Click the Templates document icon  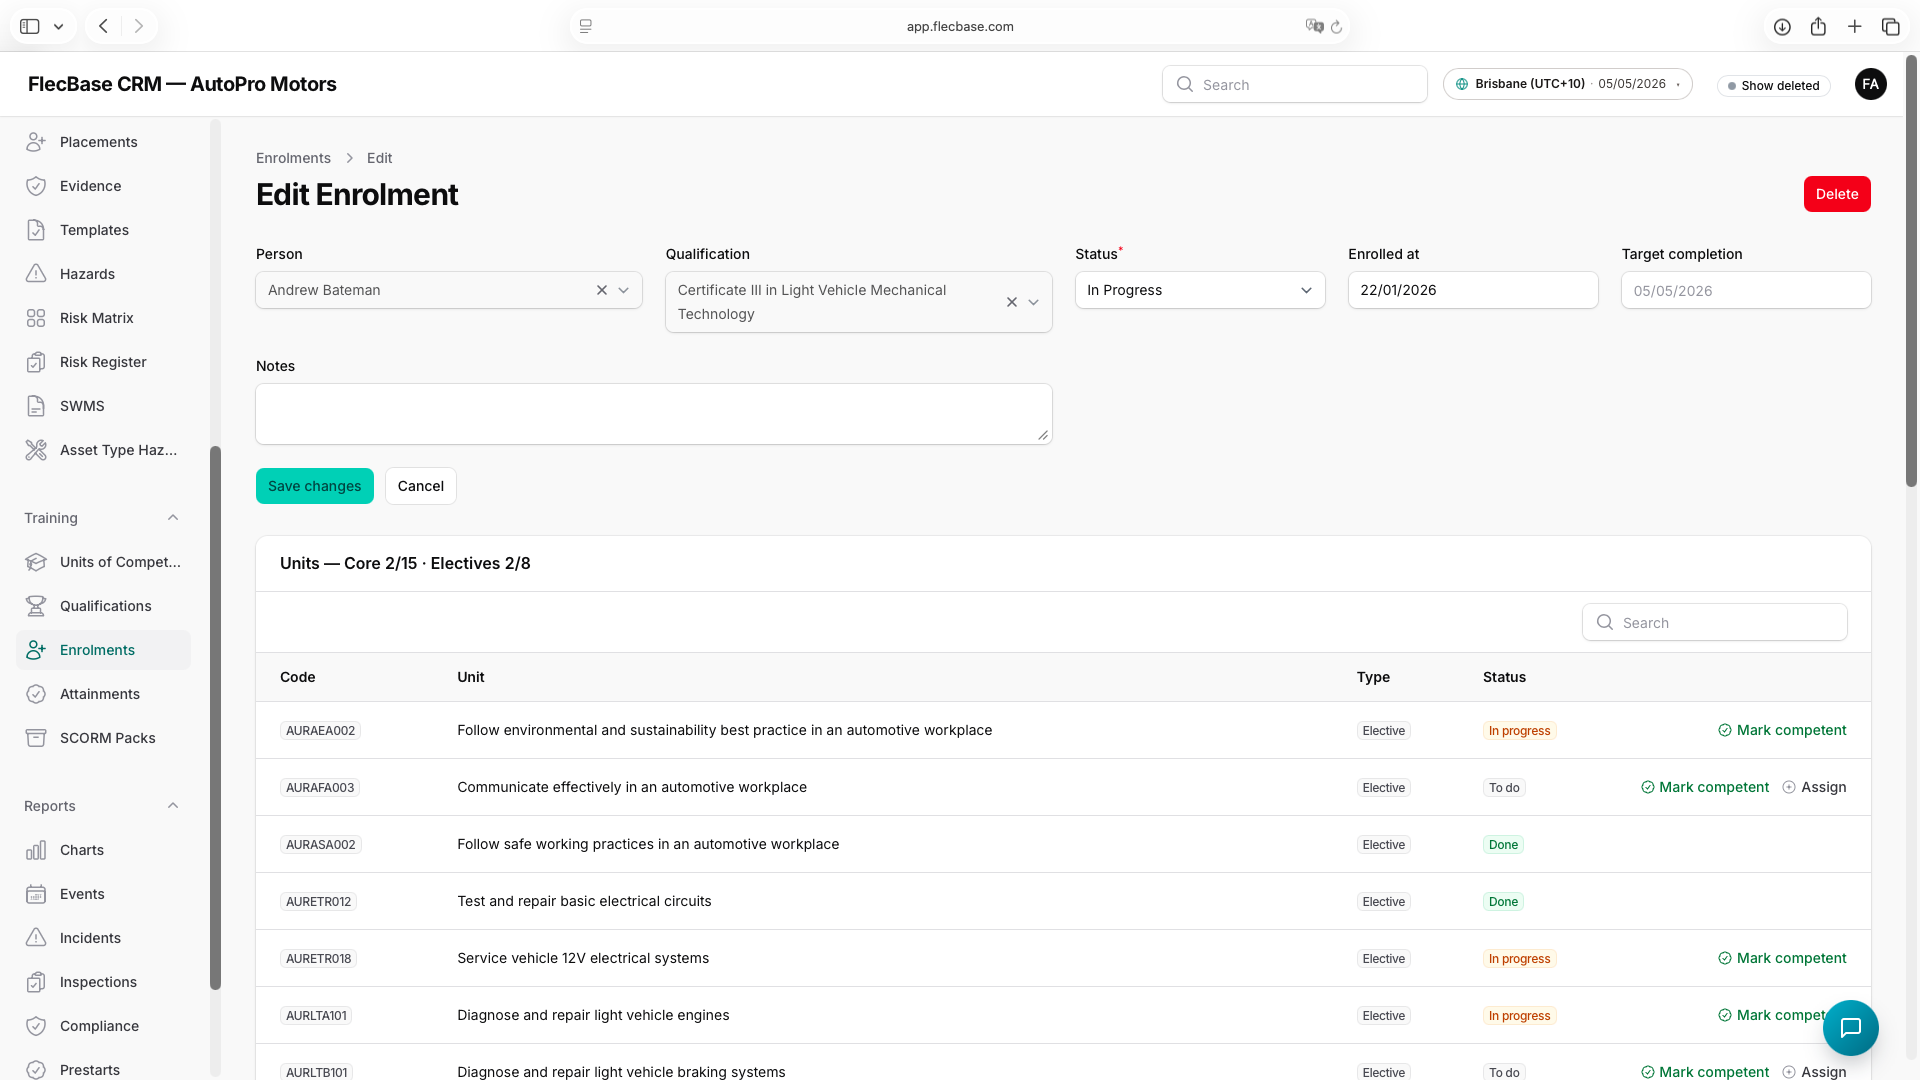tap(36, 230)
